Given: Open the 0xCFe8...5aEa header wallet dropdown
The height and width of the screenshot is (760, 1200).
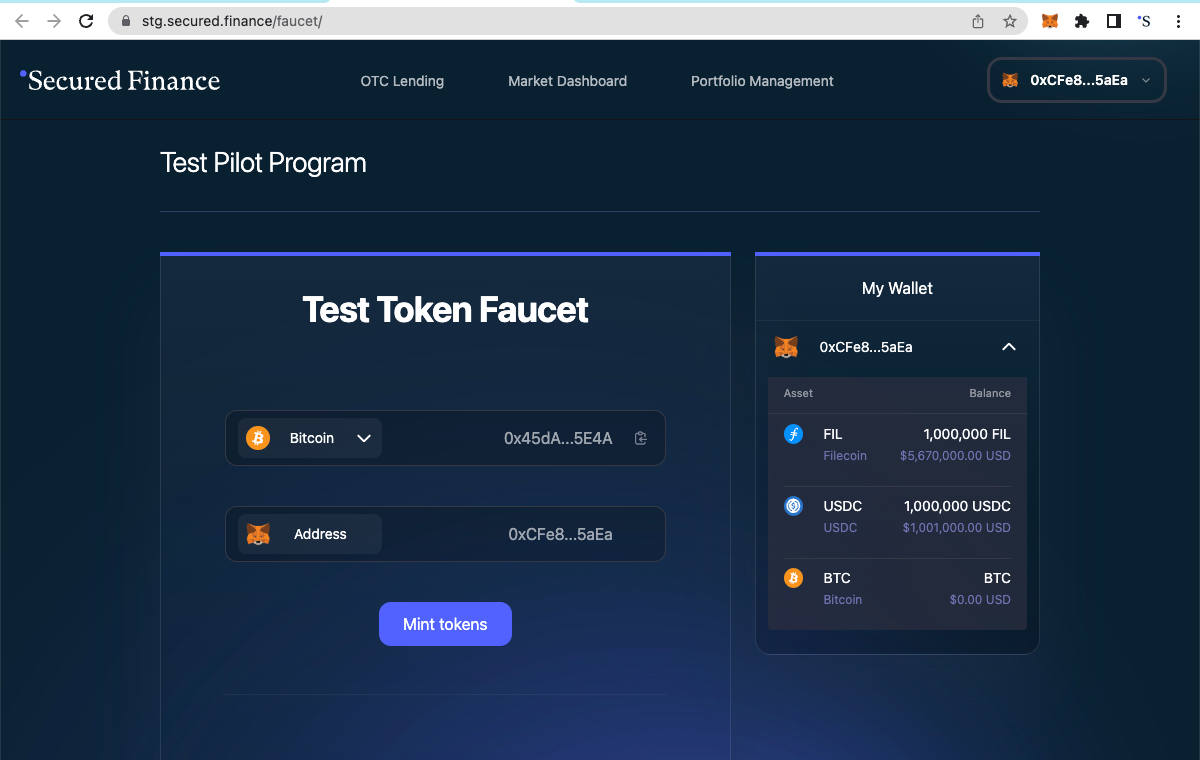Looking at the screenshot, I should point(1077,80).
